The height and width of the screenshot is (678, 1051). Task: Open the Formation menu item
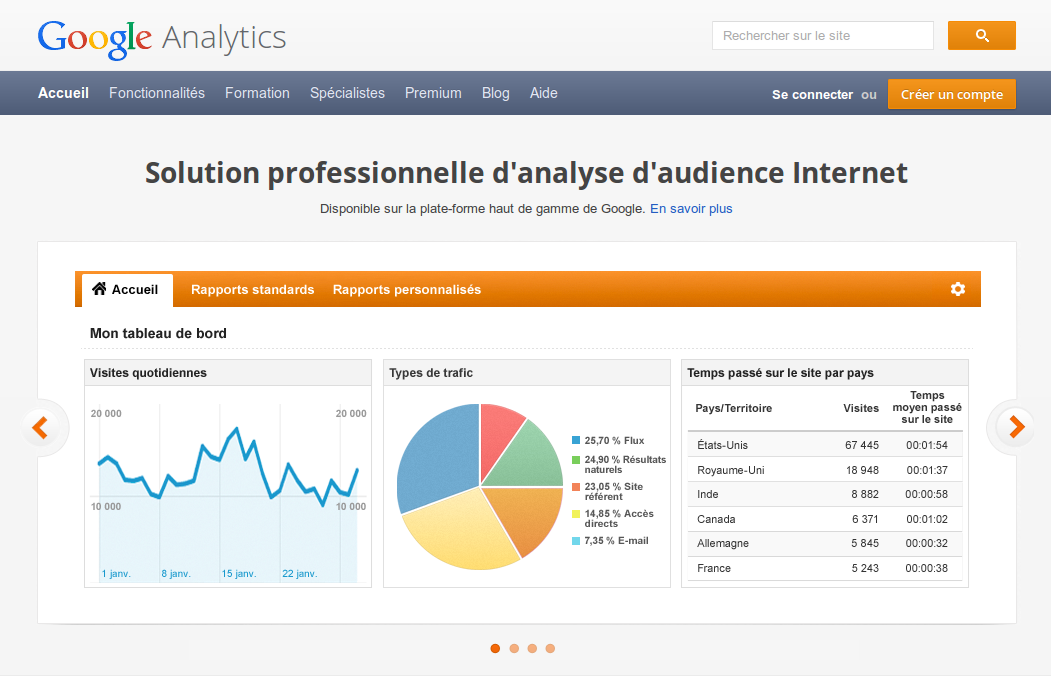point(257,93)
